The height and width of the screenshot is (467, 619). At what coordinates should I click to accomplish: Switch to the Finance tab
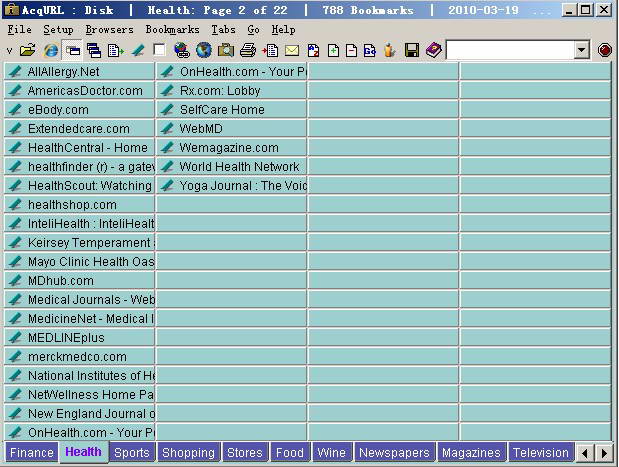32,452
